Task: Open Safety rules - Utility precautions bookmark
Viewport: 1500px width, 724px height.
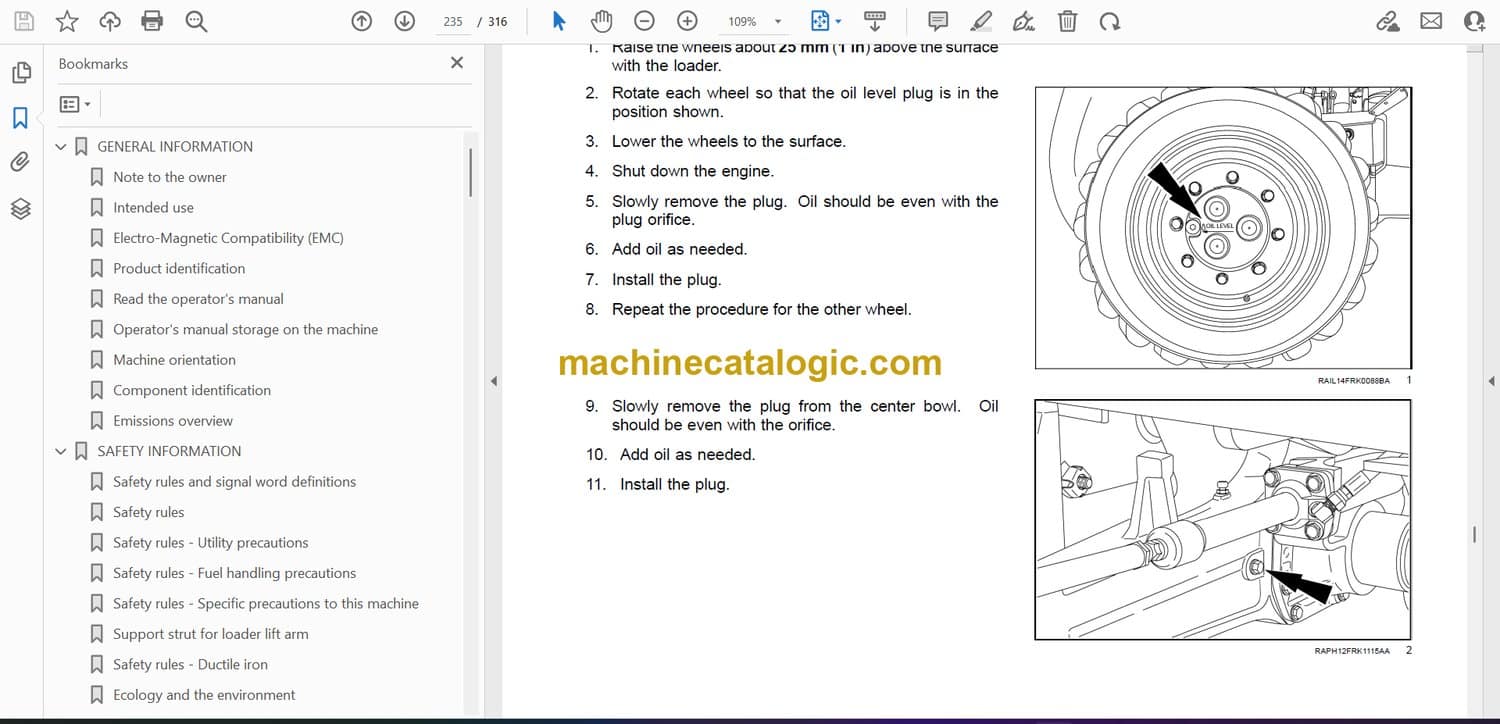Action: tap(211, 543)
